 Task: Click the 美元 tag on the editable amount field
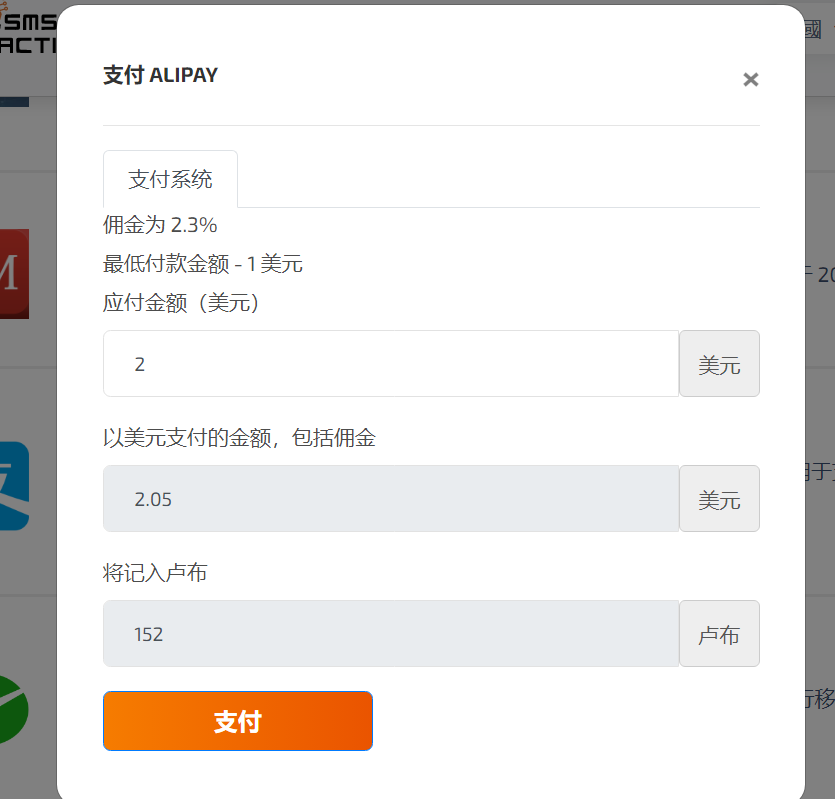click(719, 363)
